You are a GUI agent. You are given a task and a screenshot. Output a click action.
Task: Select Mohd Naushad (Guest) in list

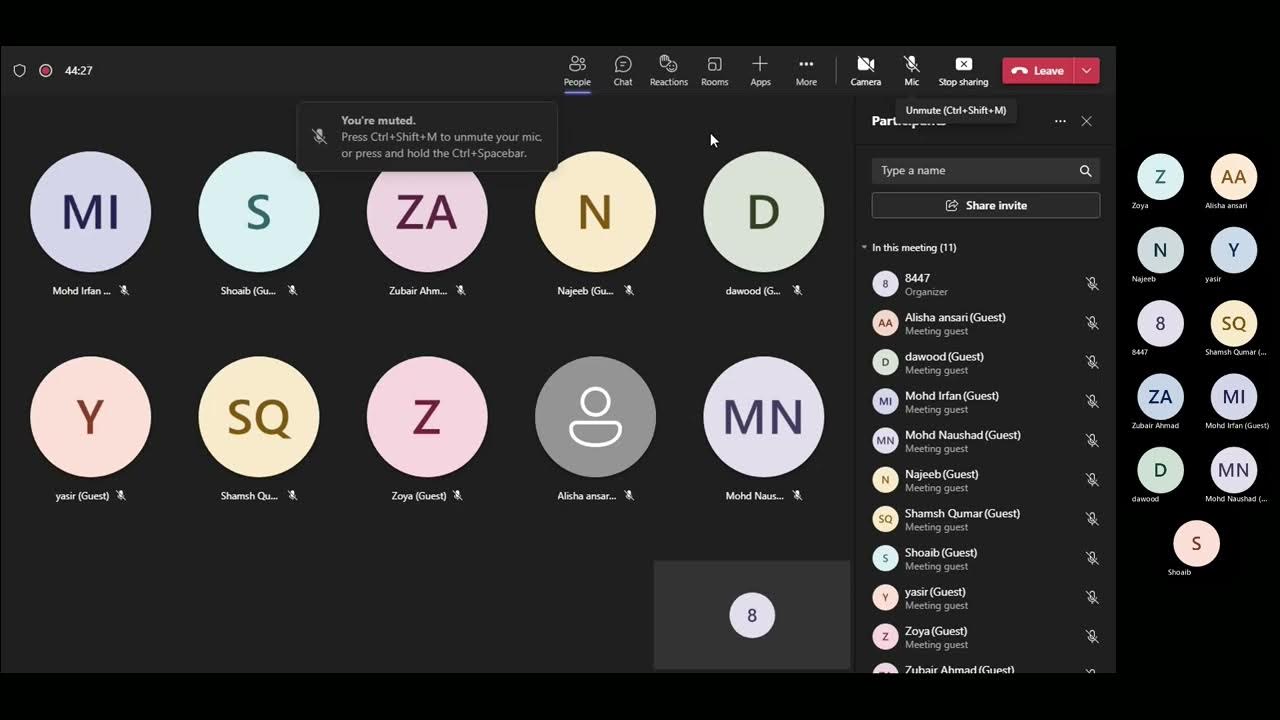pos(986,441)
